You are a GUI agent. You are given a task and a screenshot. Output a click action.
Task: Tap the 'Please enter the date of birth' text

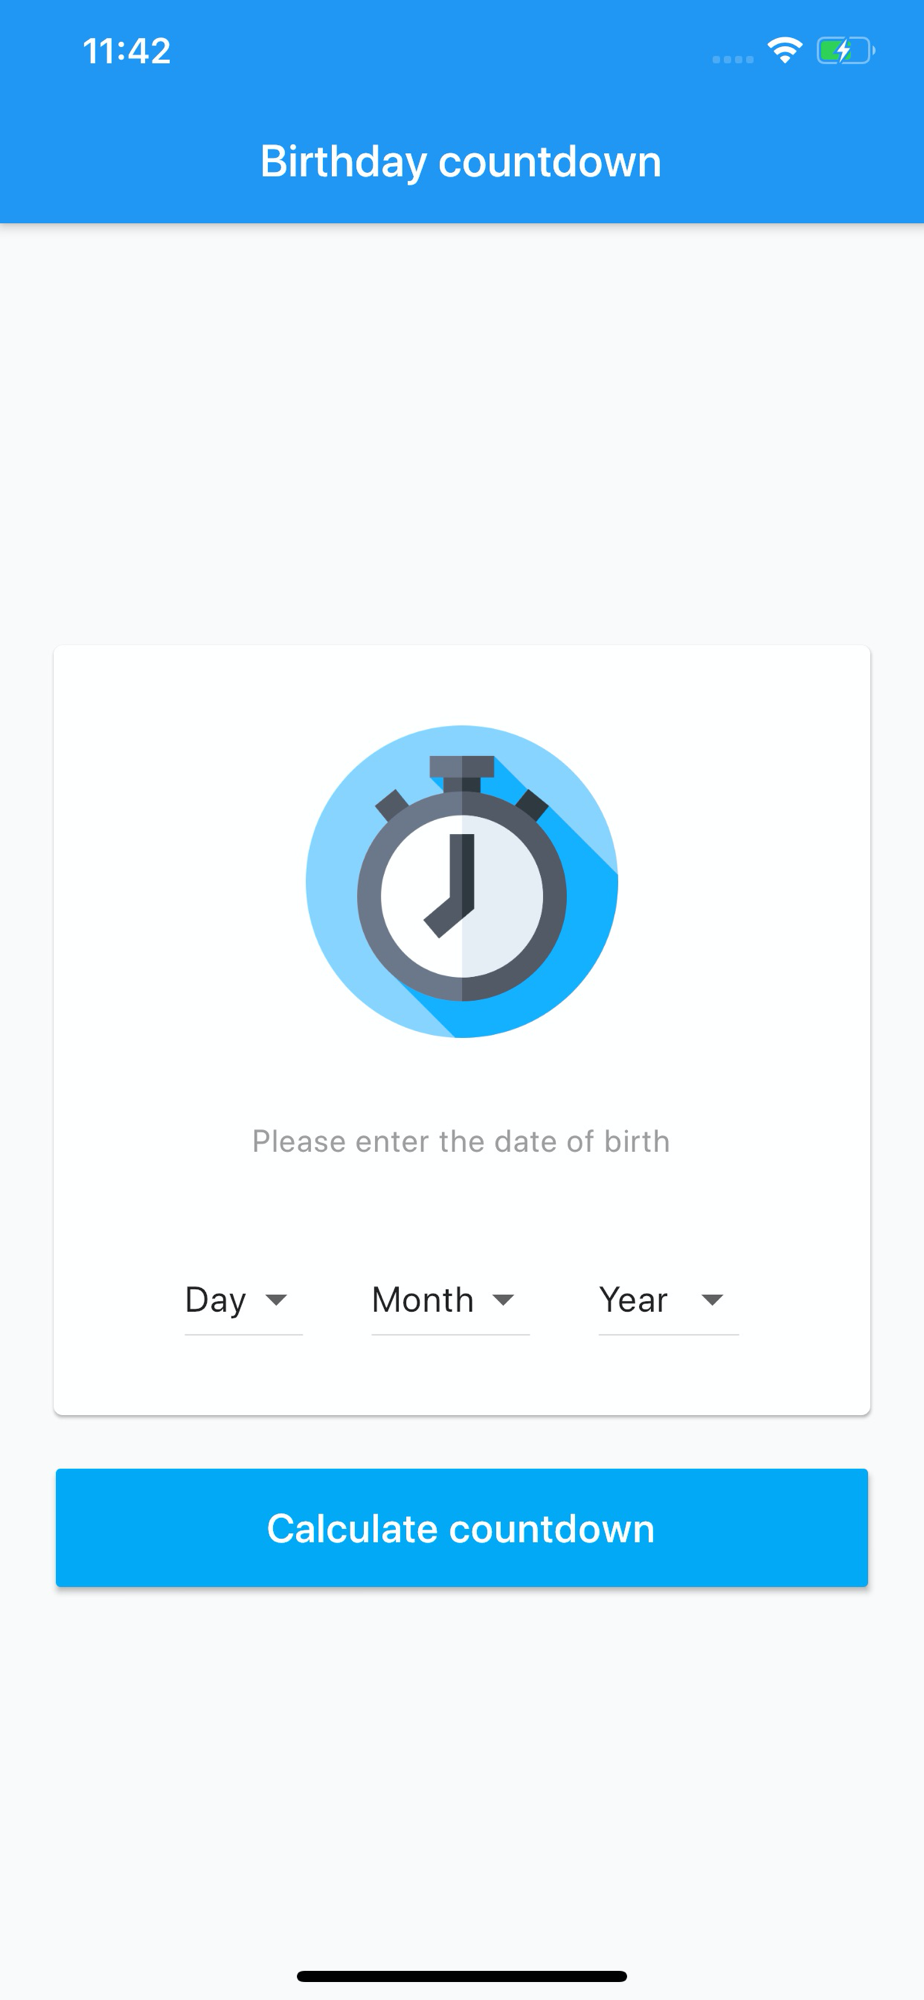pos(461,1141)
